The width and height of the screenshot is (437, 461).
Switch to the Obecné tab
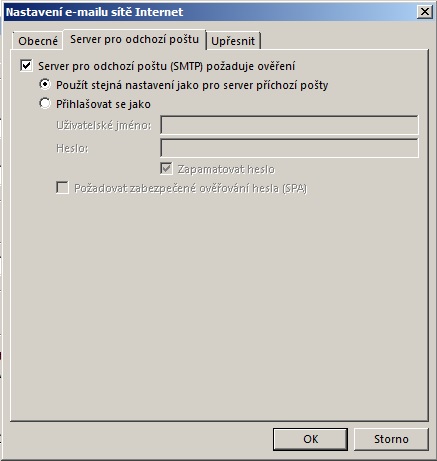[38, 41]
